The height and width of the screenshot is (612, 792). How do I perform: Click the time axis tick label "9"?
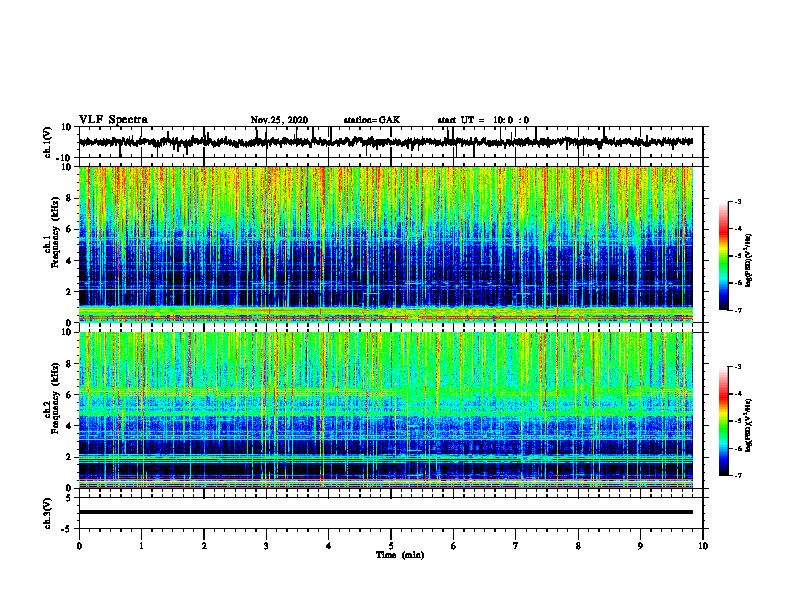coord(640,546)
